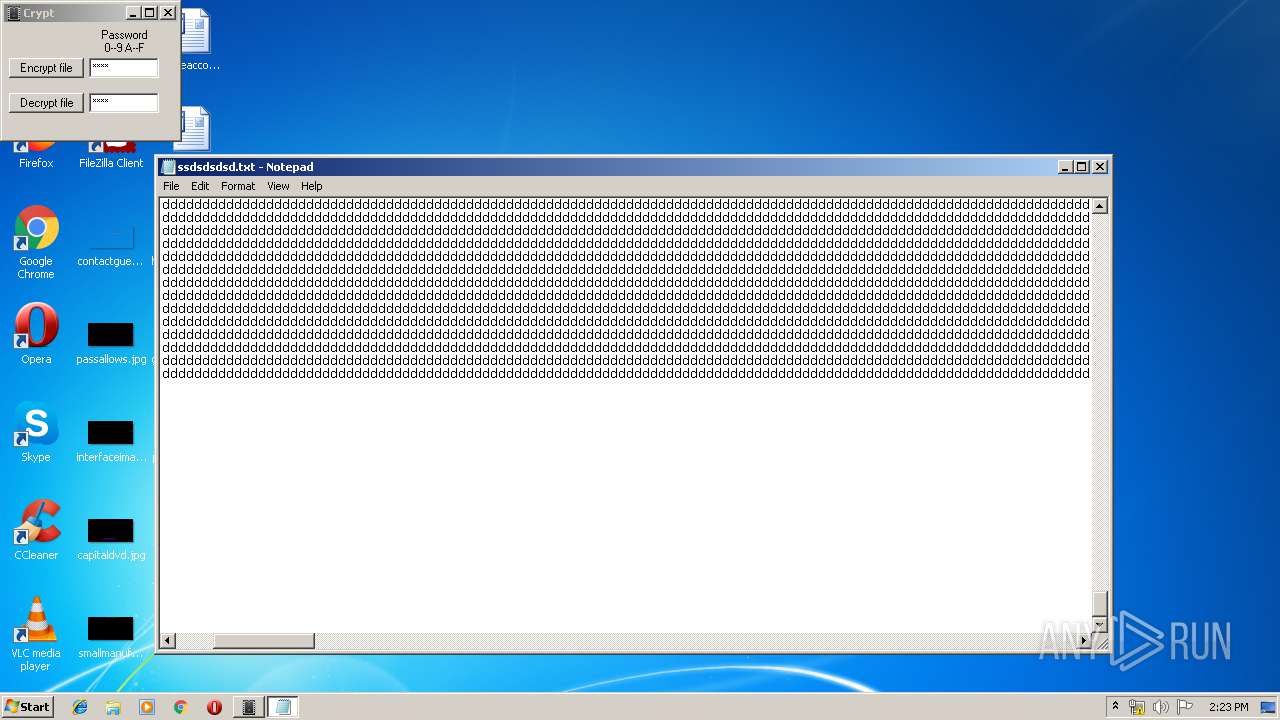Click the volume speaker tray icon
The image size is (1280, 720).
click(x=1161, y=707)
